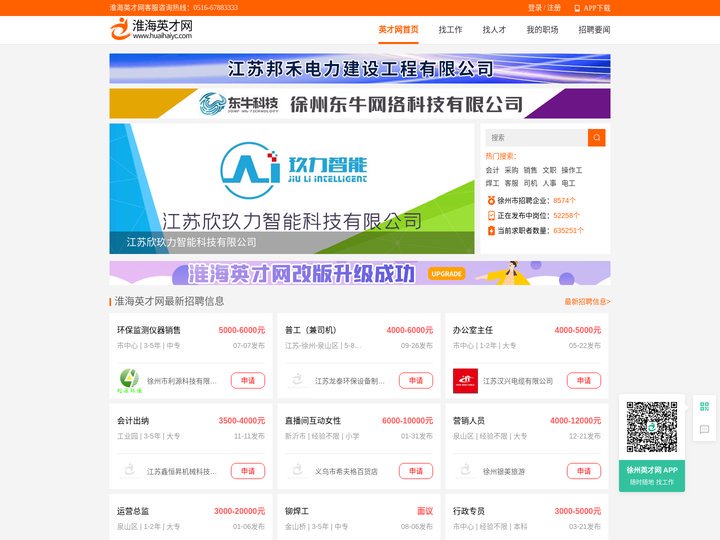Viewport: 720px width, 540px height.
Task: Click the 徐州英才网 APP green label
Action: [652, 476]
